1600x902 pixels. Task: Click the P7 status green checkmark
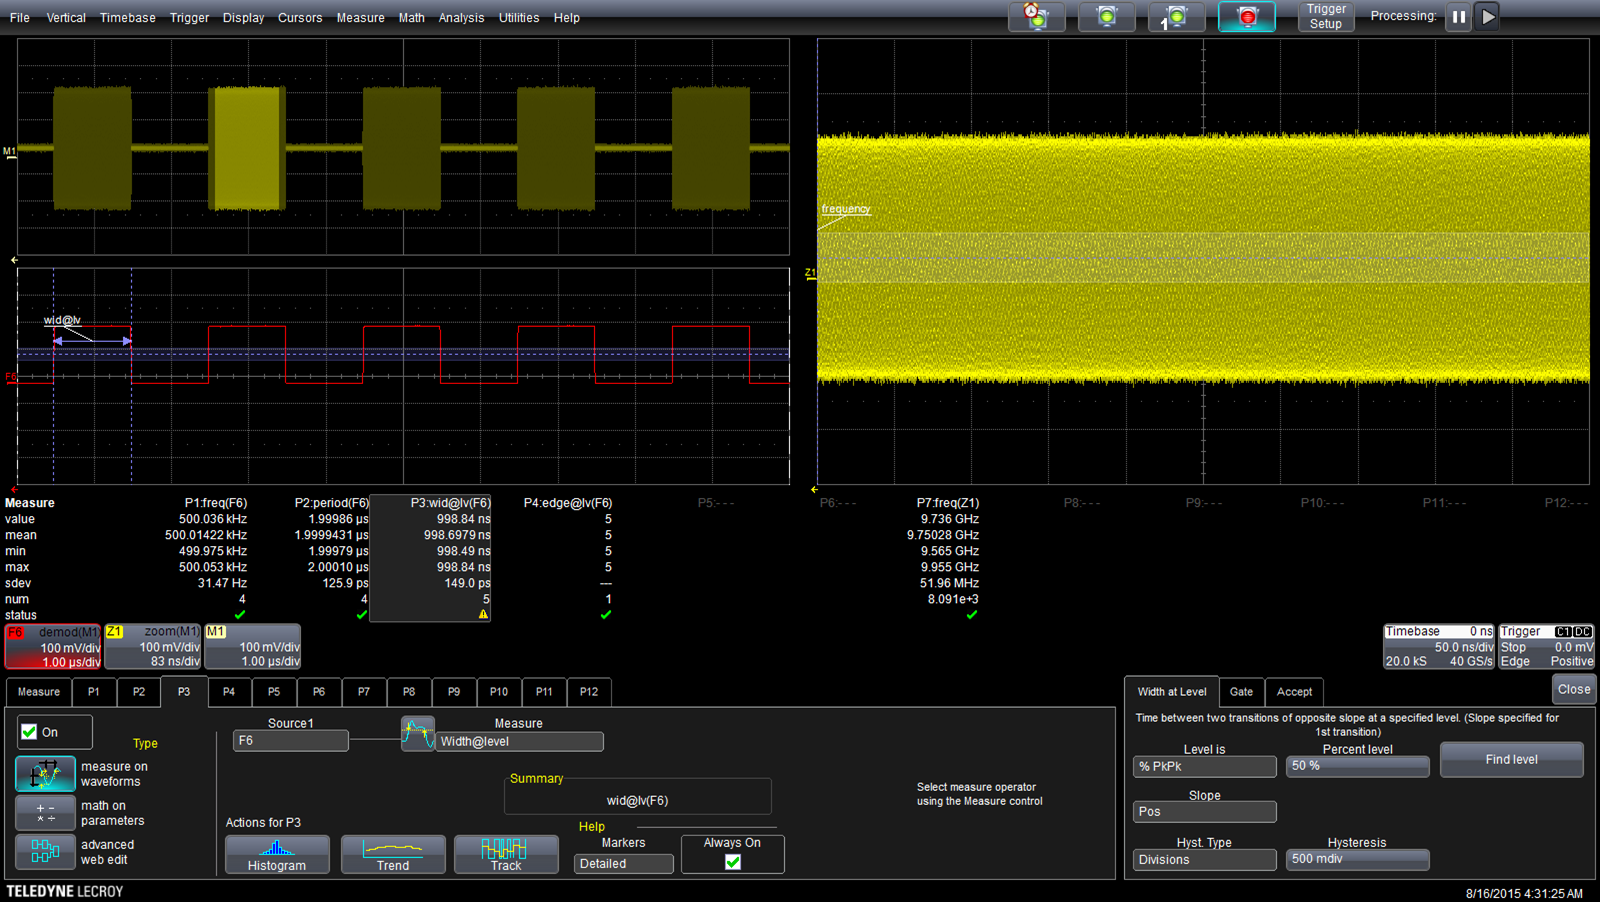coord(972,615)
